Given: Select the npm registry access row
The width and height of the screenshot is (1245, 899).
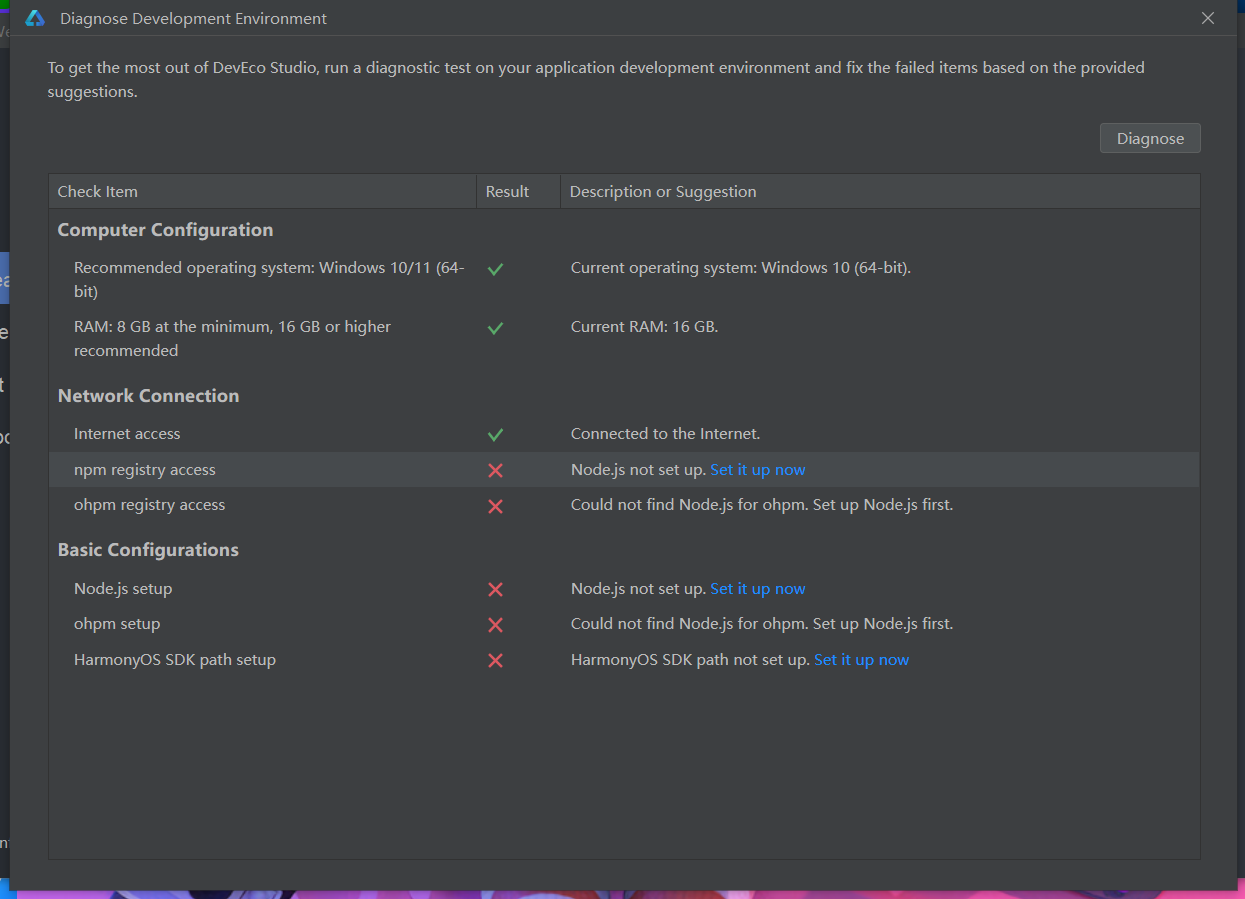Looking at the screenshot, I should click(145, 470).
